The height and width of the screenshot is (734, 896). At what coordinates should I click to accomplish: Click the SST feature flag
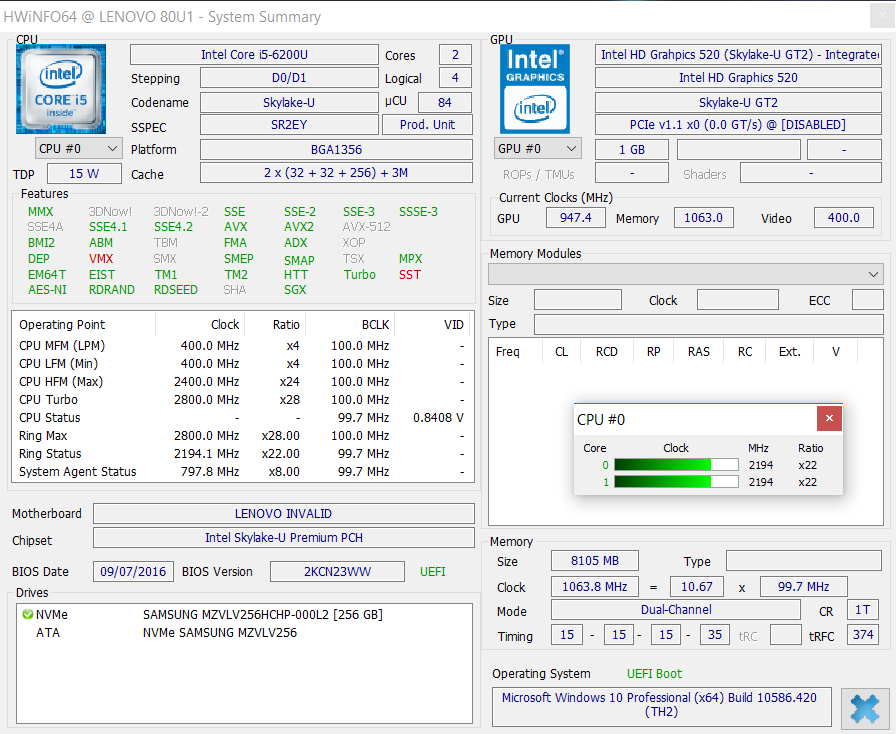click(410, 274)
